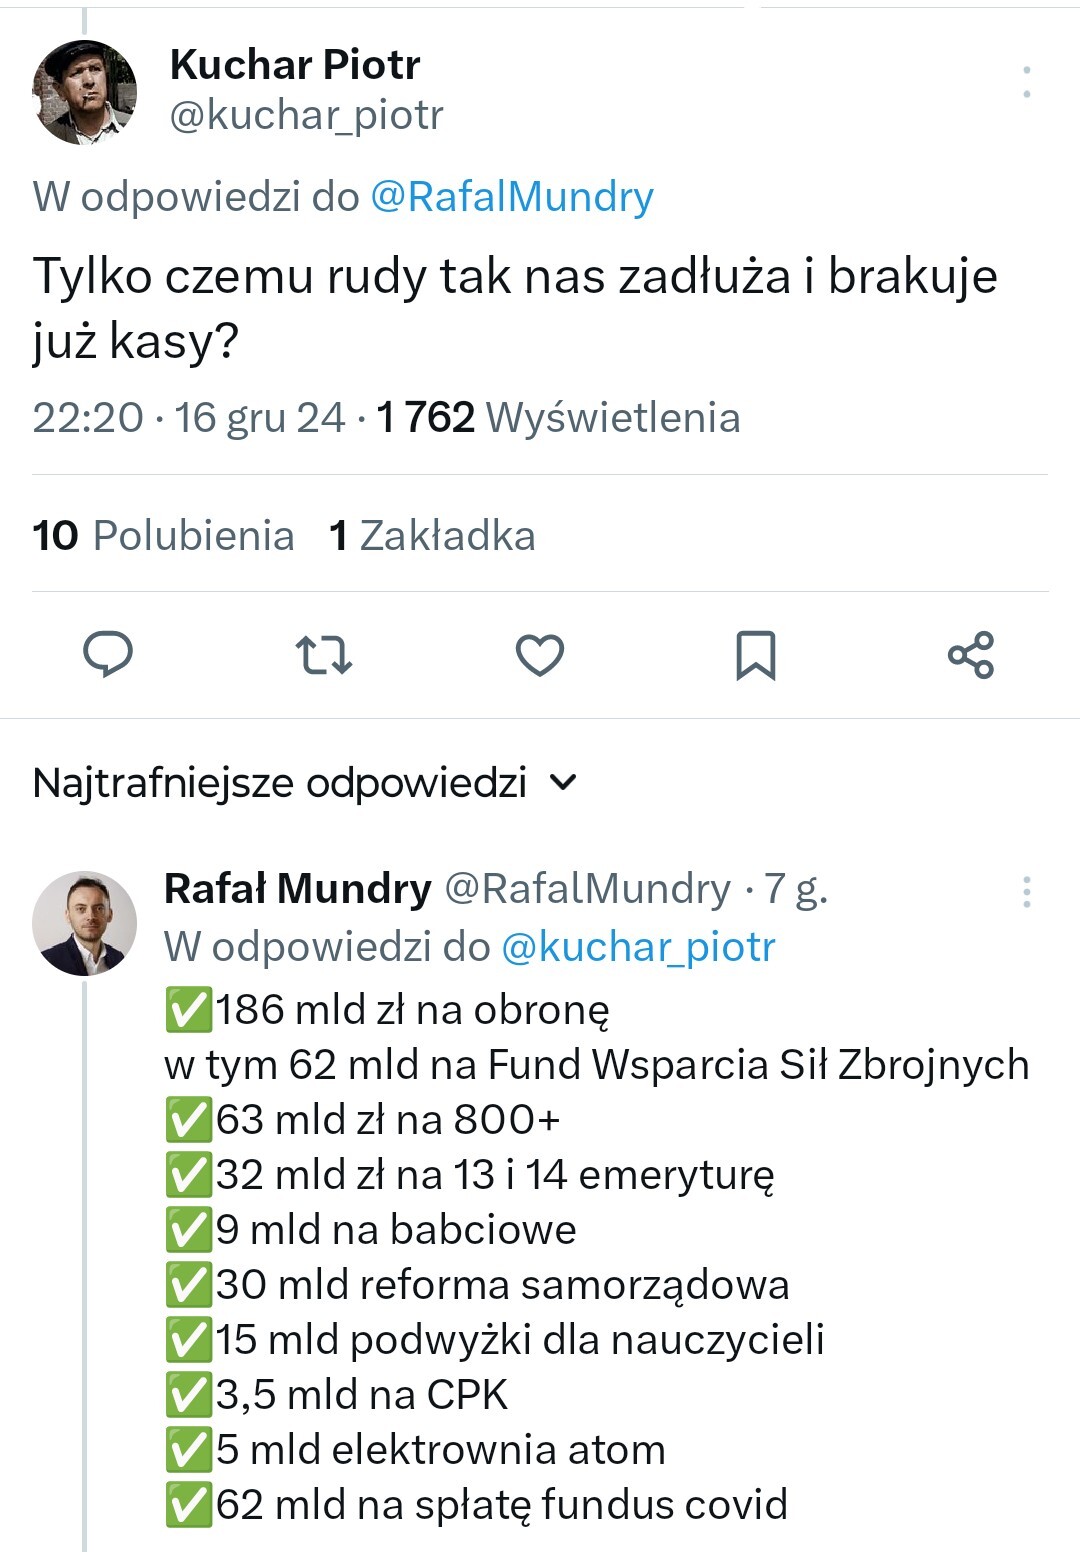View Rafał Mundry's avatar
1080x1552 pixels.
pyautogui.click(x=84, y=922)
